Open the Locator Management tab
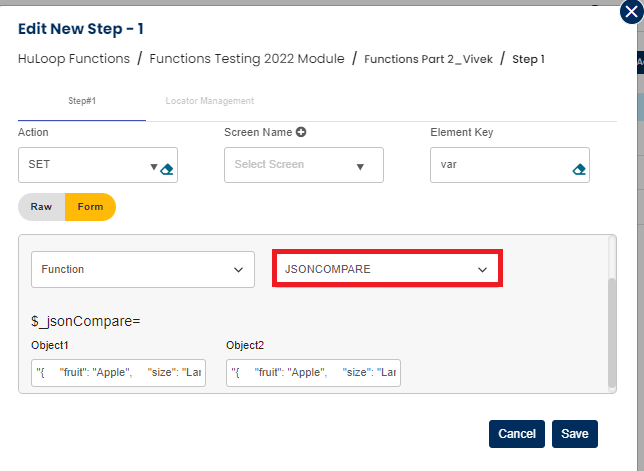Image resolution: width=644 pixels, height=471 pixels. [x=209, y=101]
